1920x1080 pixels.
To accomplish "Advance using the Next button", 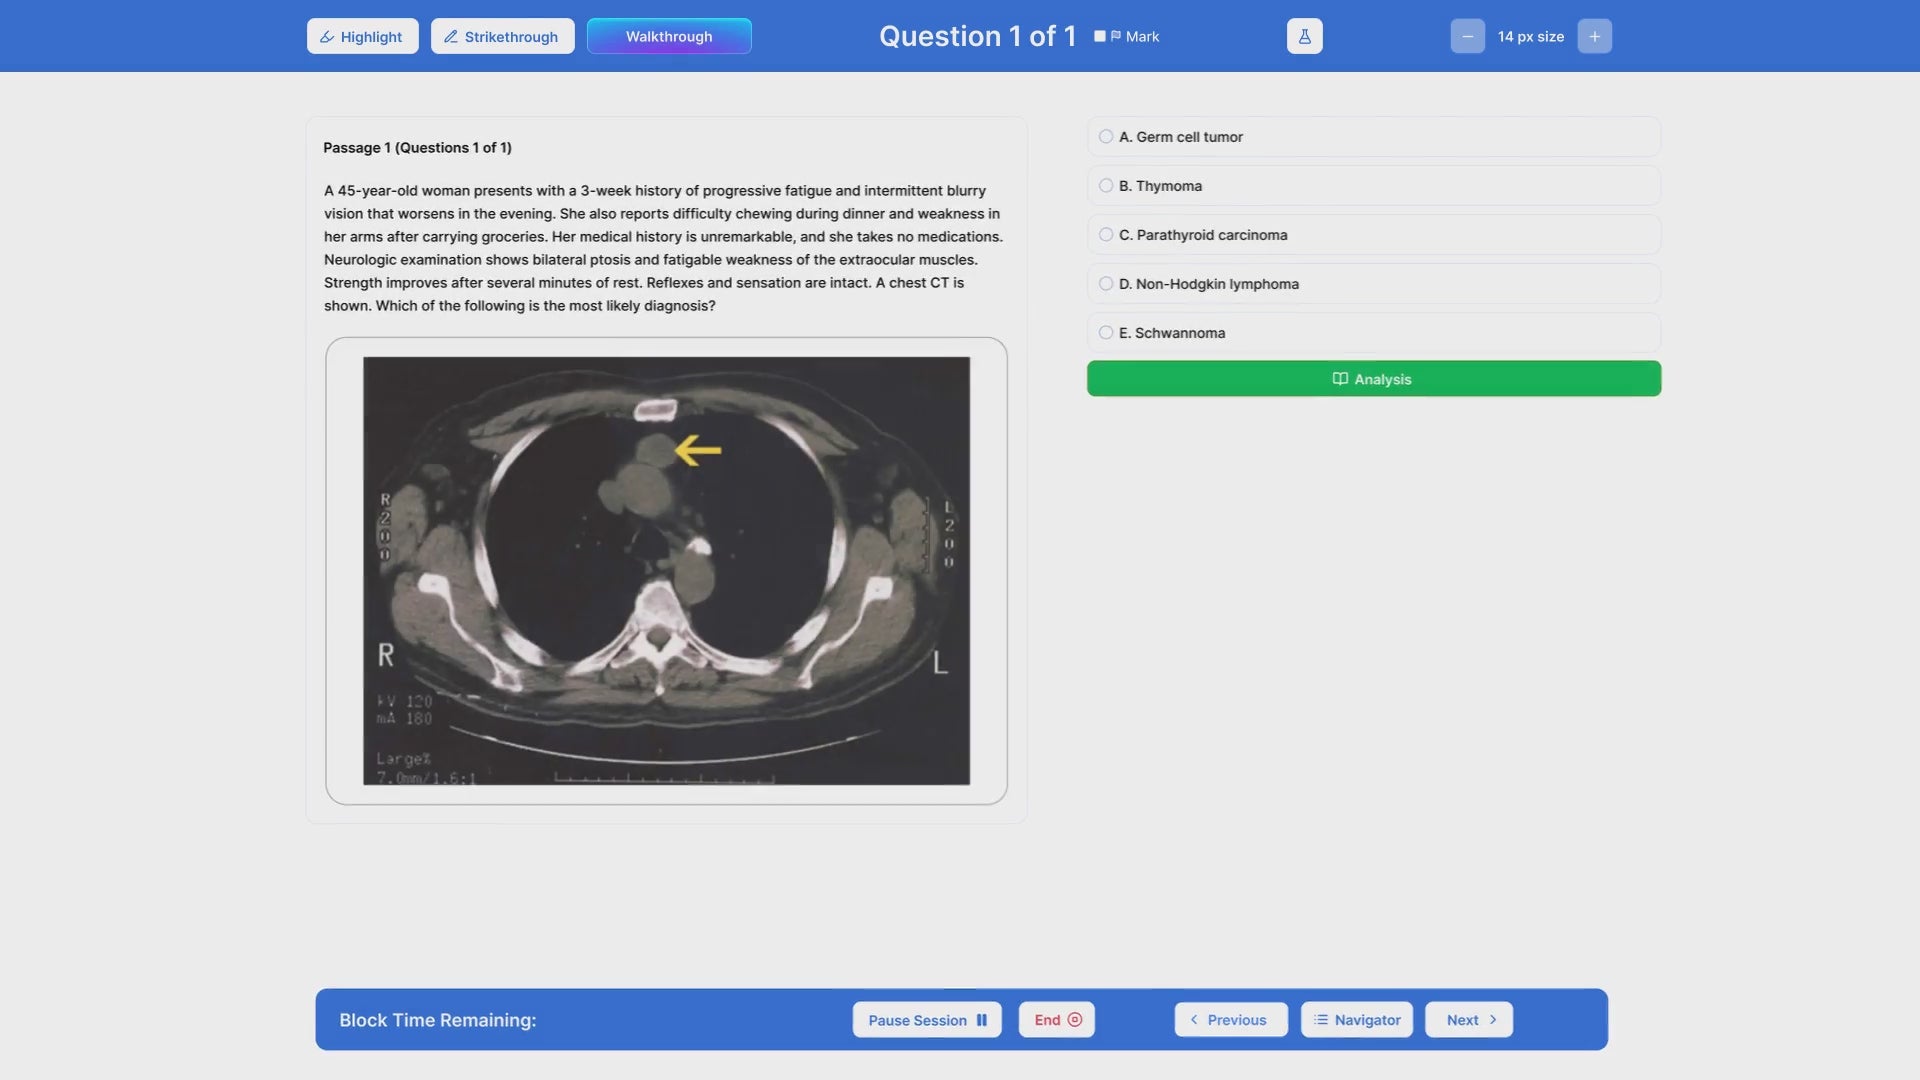I will point(1468,1020).
